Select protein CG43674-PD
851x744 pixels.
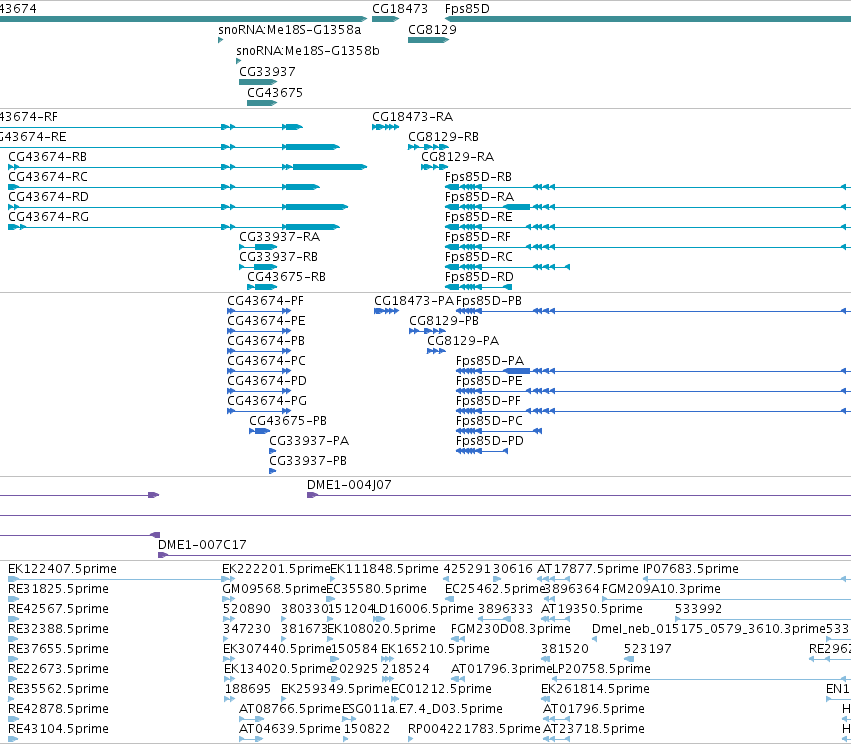coord(267,382)
